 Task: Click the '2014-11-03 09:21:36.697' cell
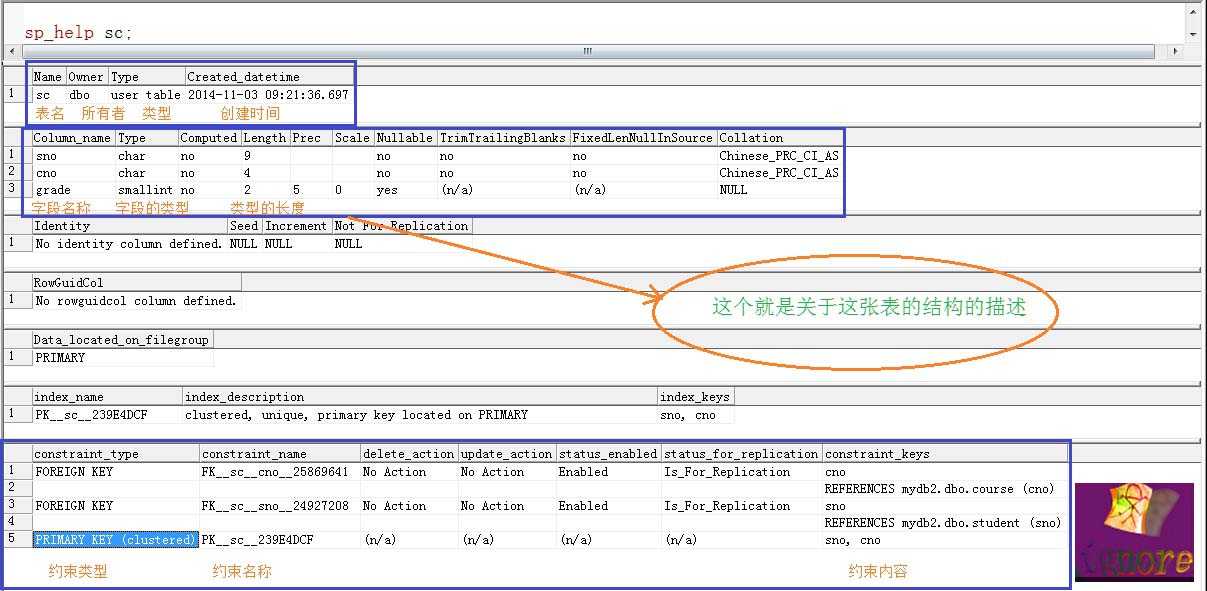coord(268,95)
